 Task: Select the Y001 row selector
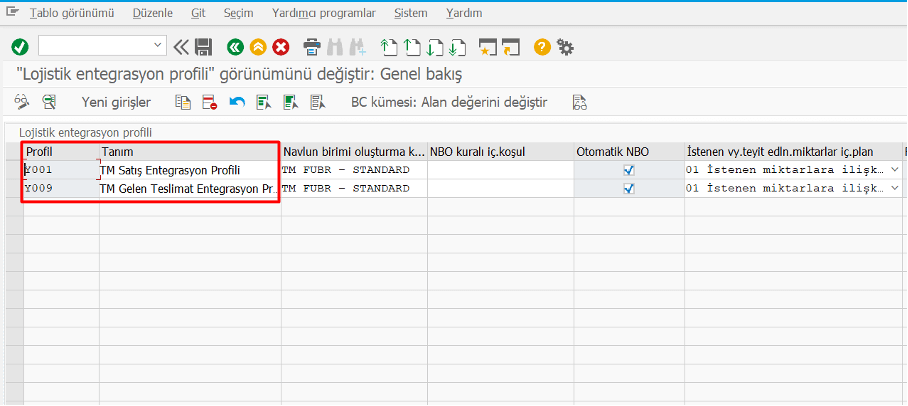tap(13, 170)
